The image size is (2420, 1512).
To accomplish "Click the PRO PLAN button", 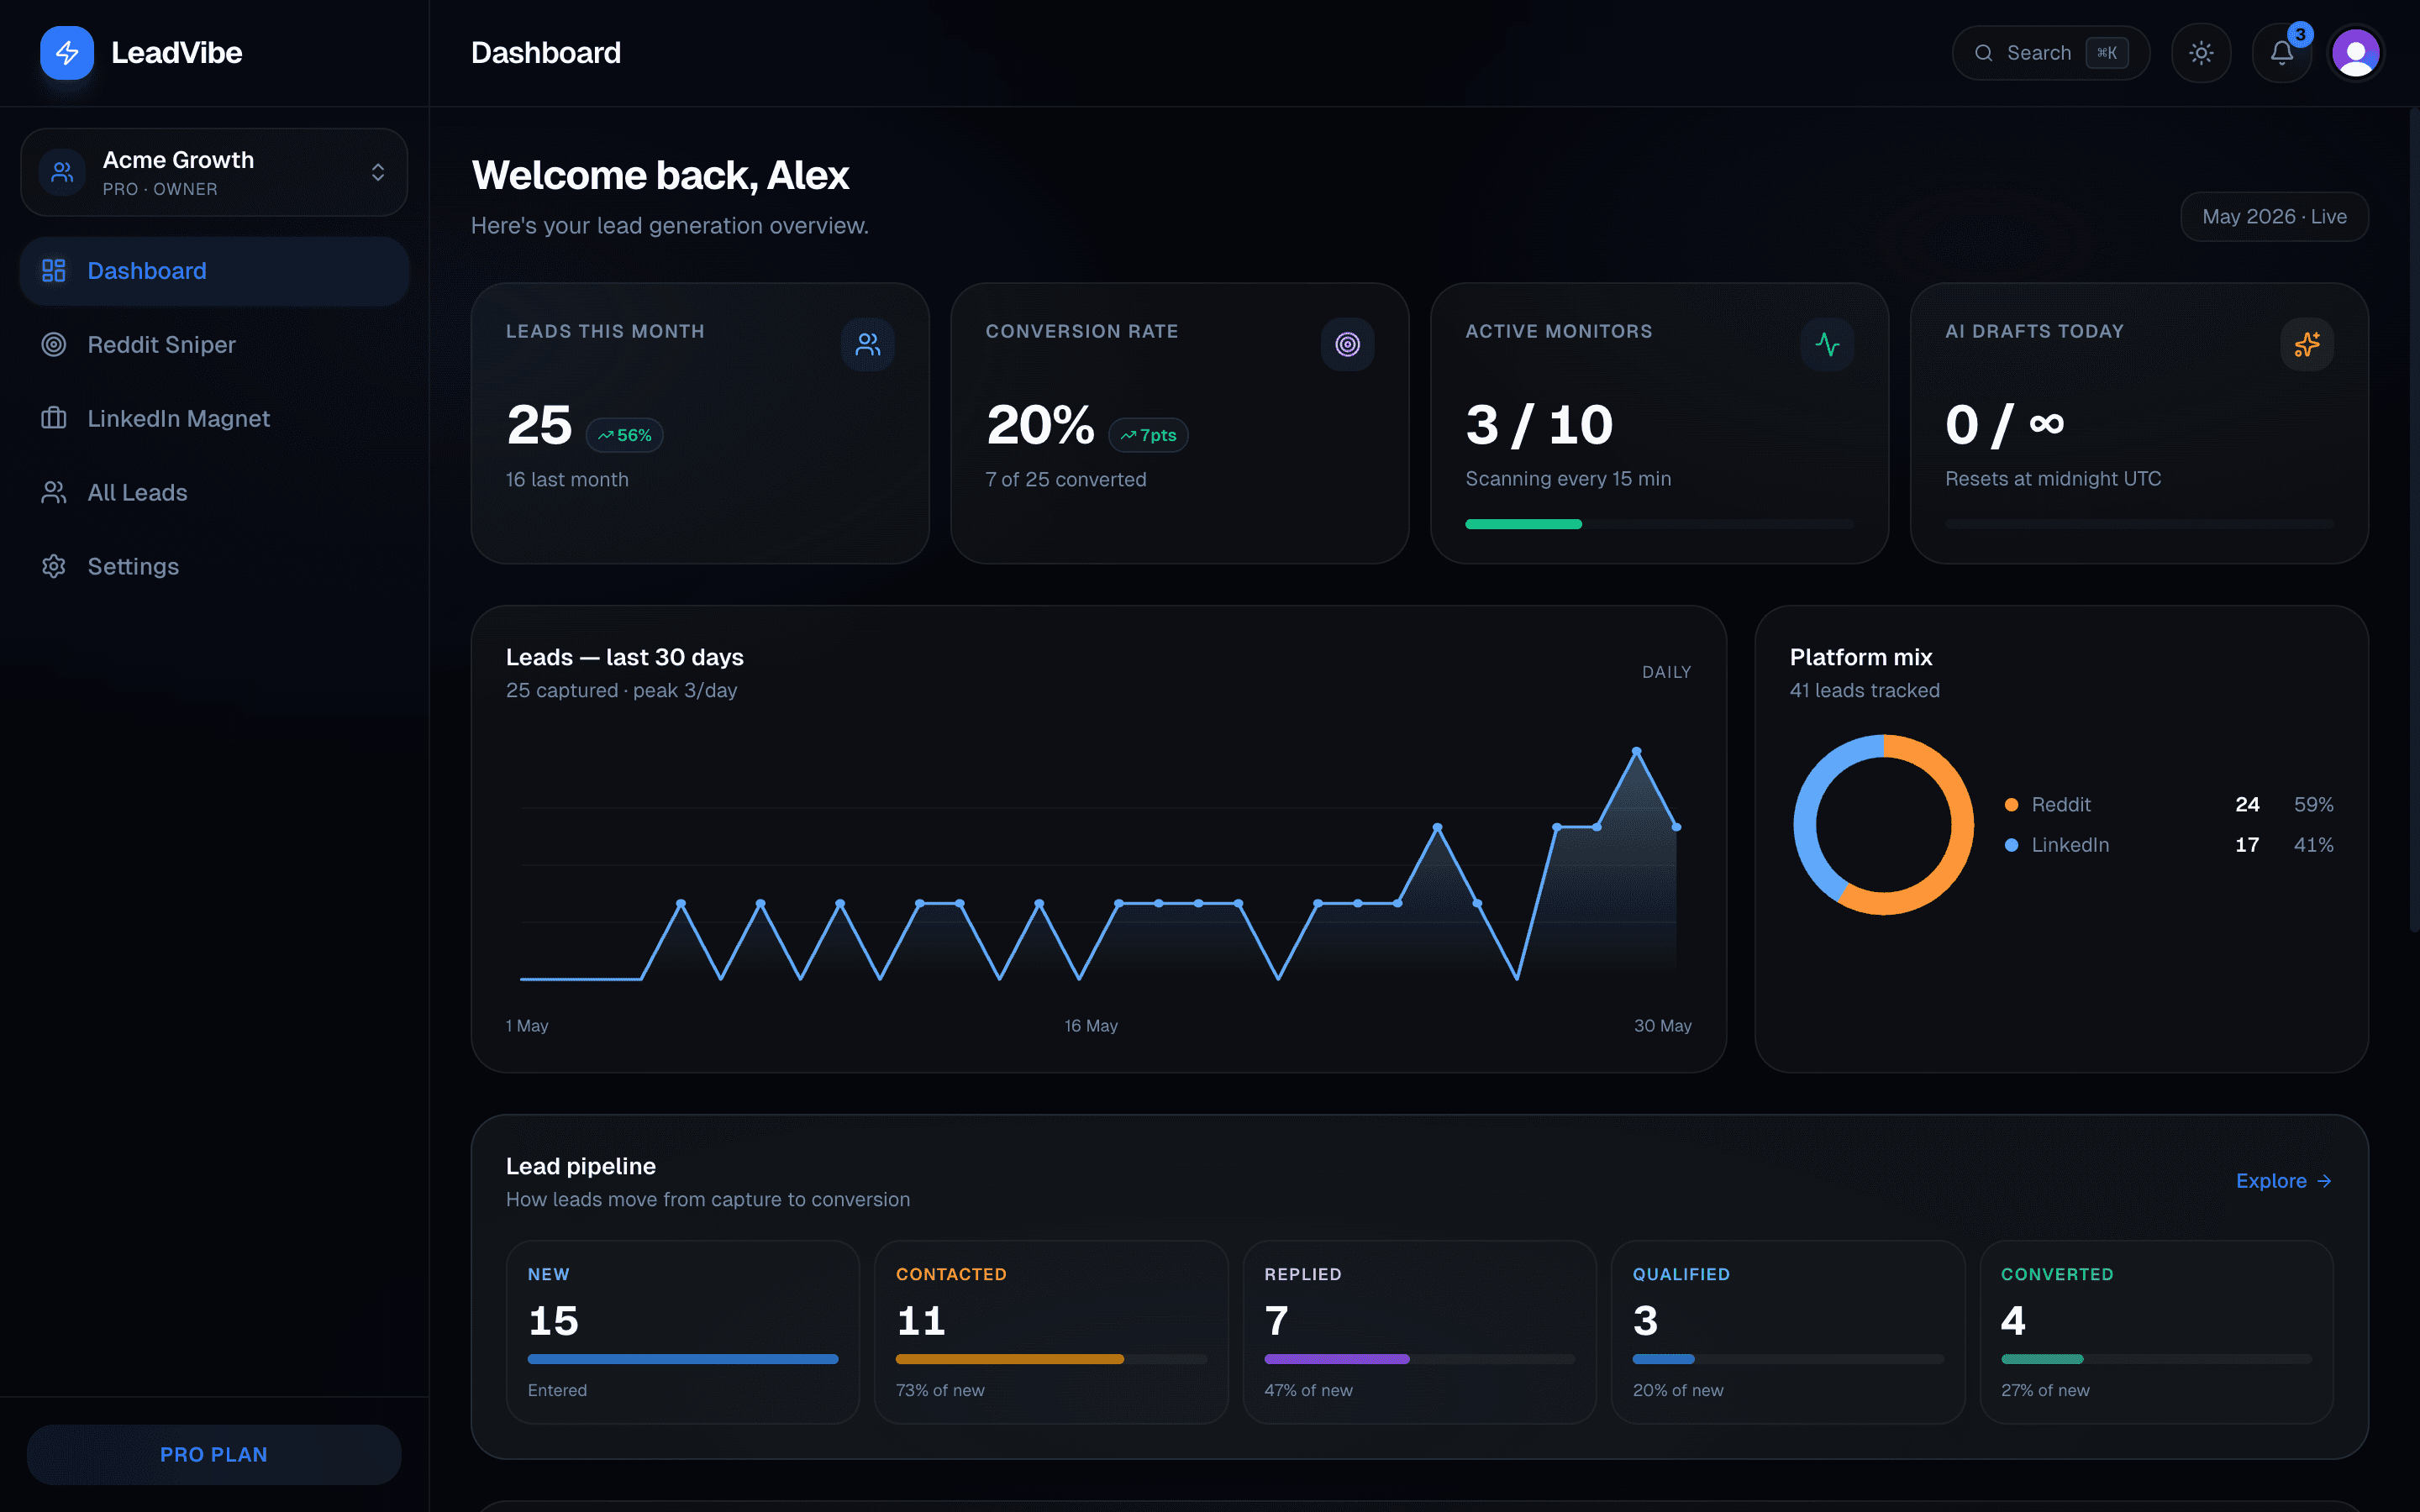I will [x=214, y=1455].
